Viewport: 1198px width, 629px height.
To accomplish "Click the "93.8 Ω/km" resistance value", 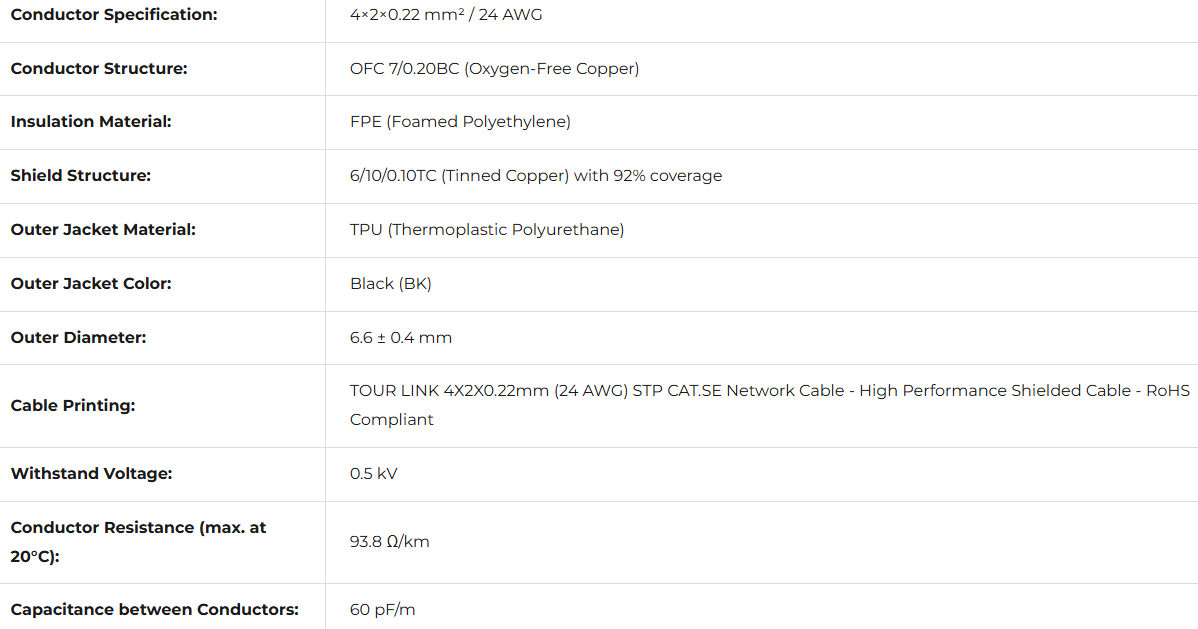I will (x=390, y=542).
